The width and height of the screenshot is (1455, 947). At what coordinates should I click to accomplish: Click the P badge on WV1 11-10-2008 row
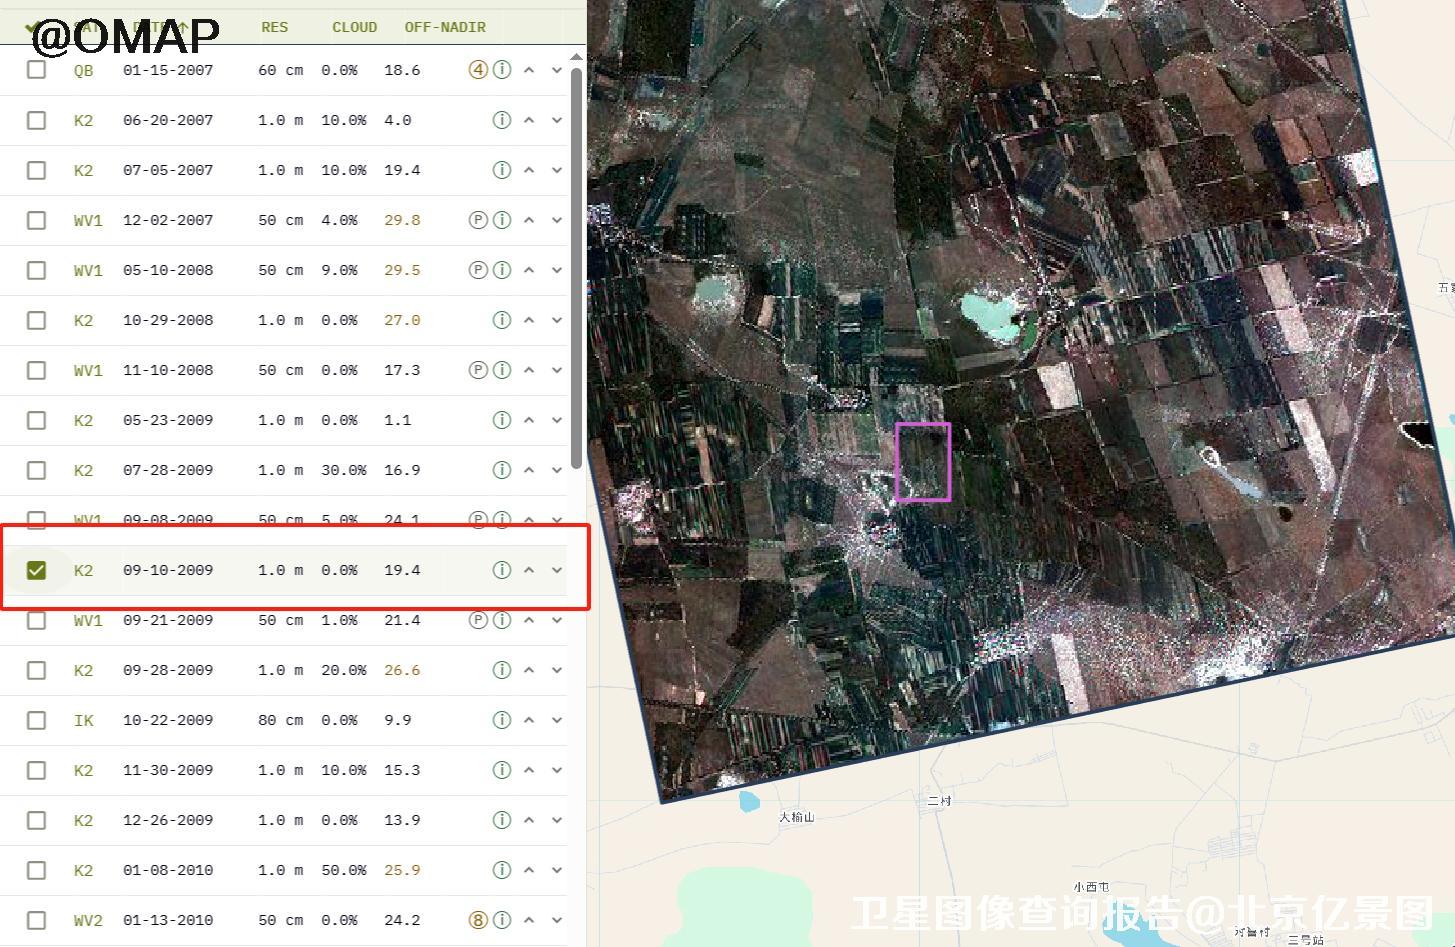478,370
